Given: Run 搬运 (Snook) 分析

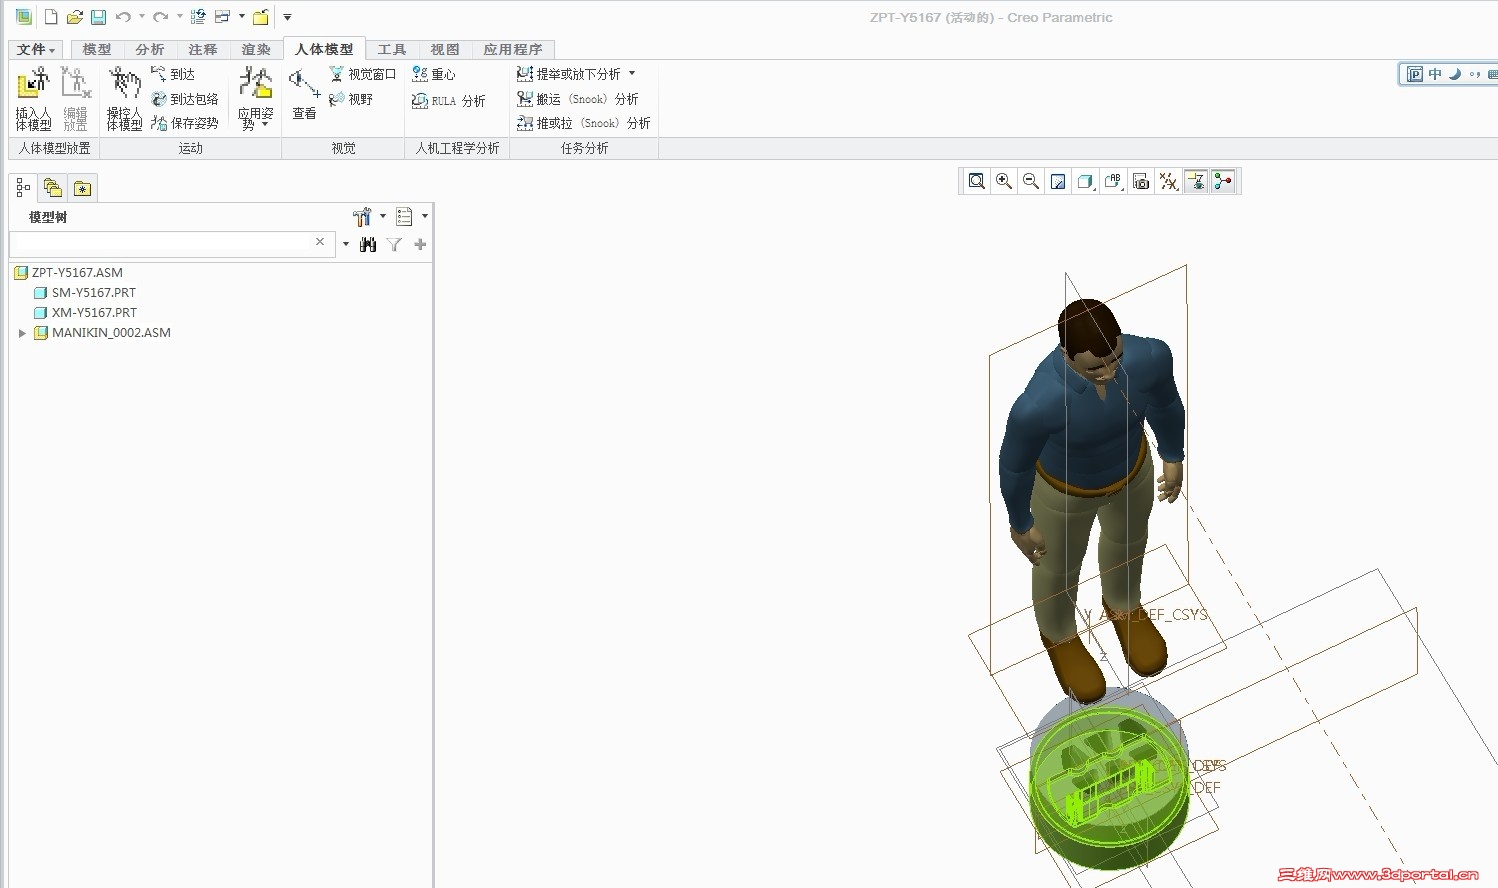Looking at the screenshot, I should pyautogui.click(x=577, y=99).
